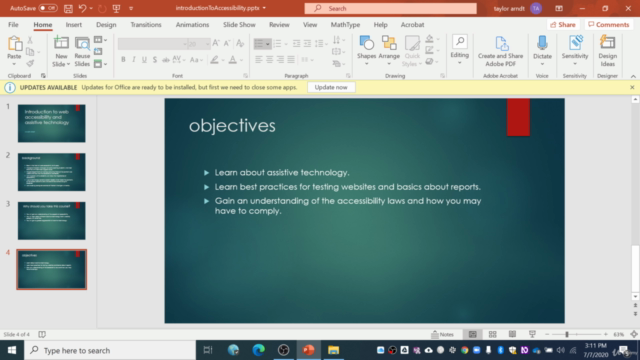Viewport: 640px width, 360px height.
Task: Click Create and Share Adobe PDF
Action: click(500, 51)
